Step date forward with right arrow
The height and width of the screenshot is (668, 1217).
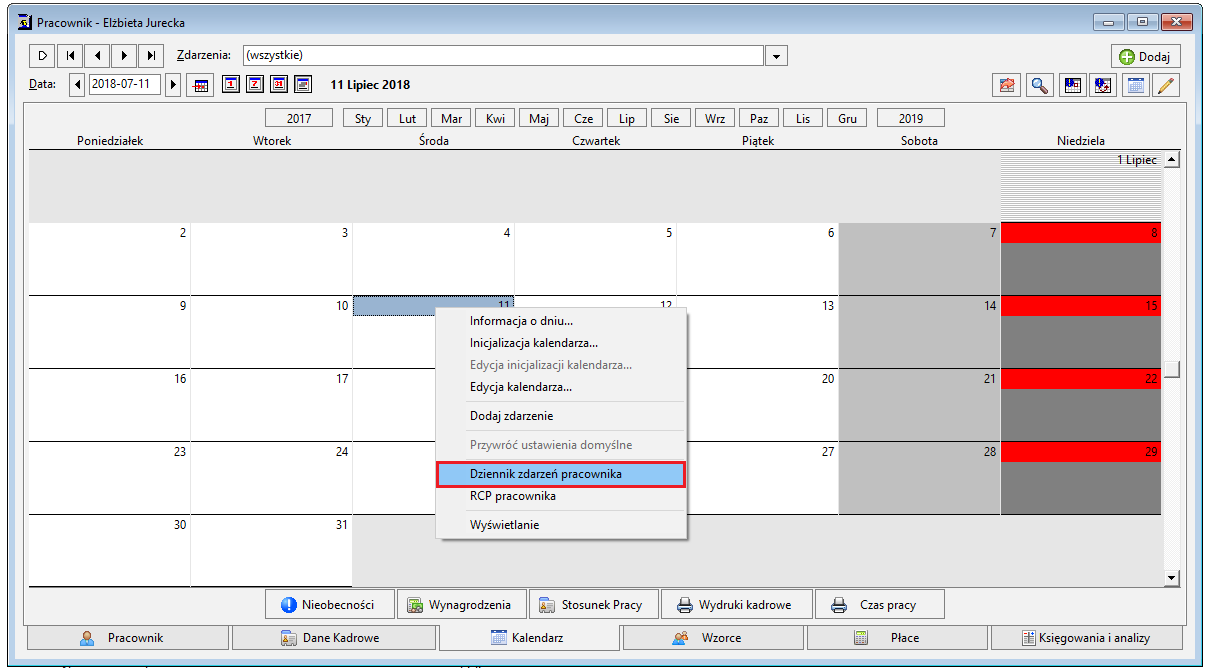(173, 84)
